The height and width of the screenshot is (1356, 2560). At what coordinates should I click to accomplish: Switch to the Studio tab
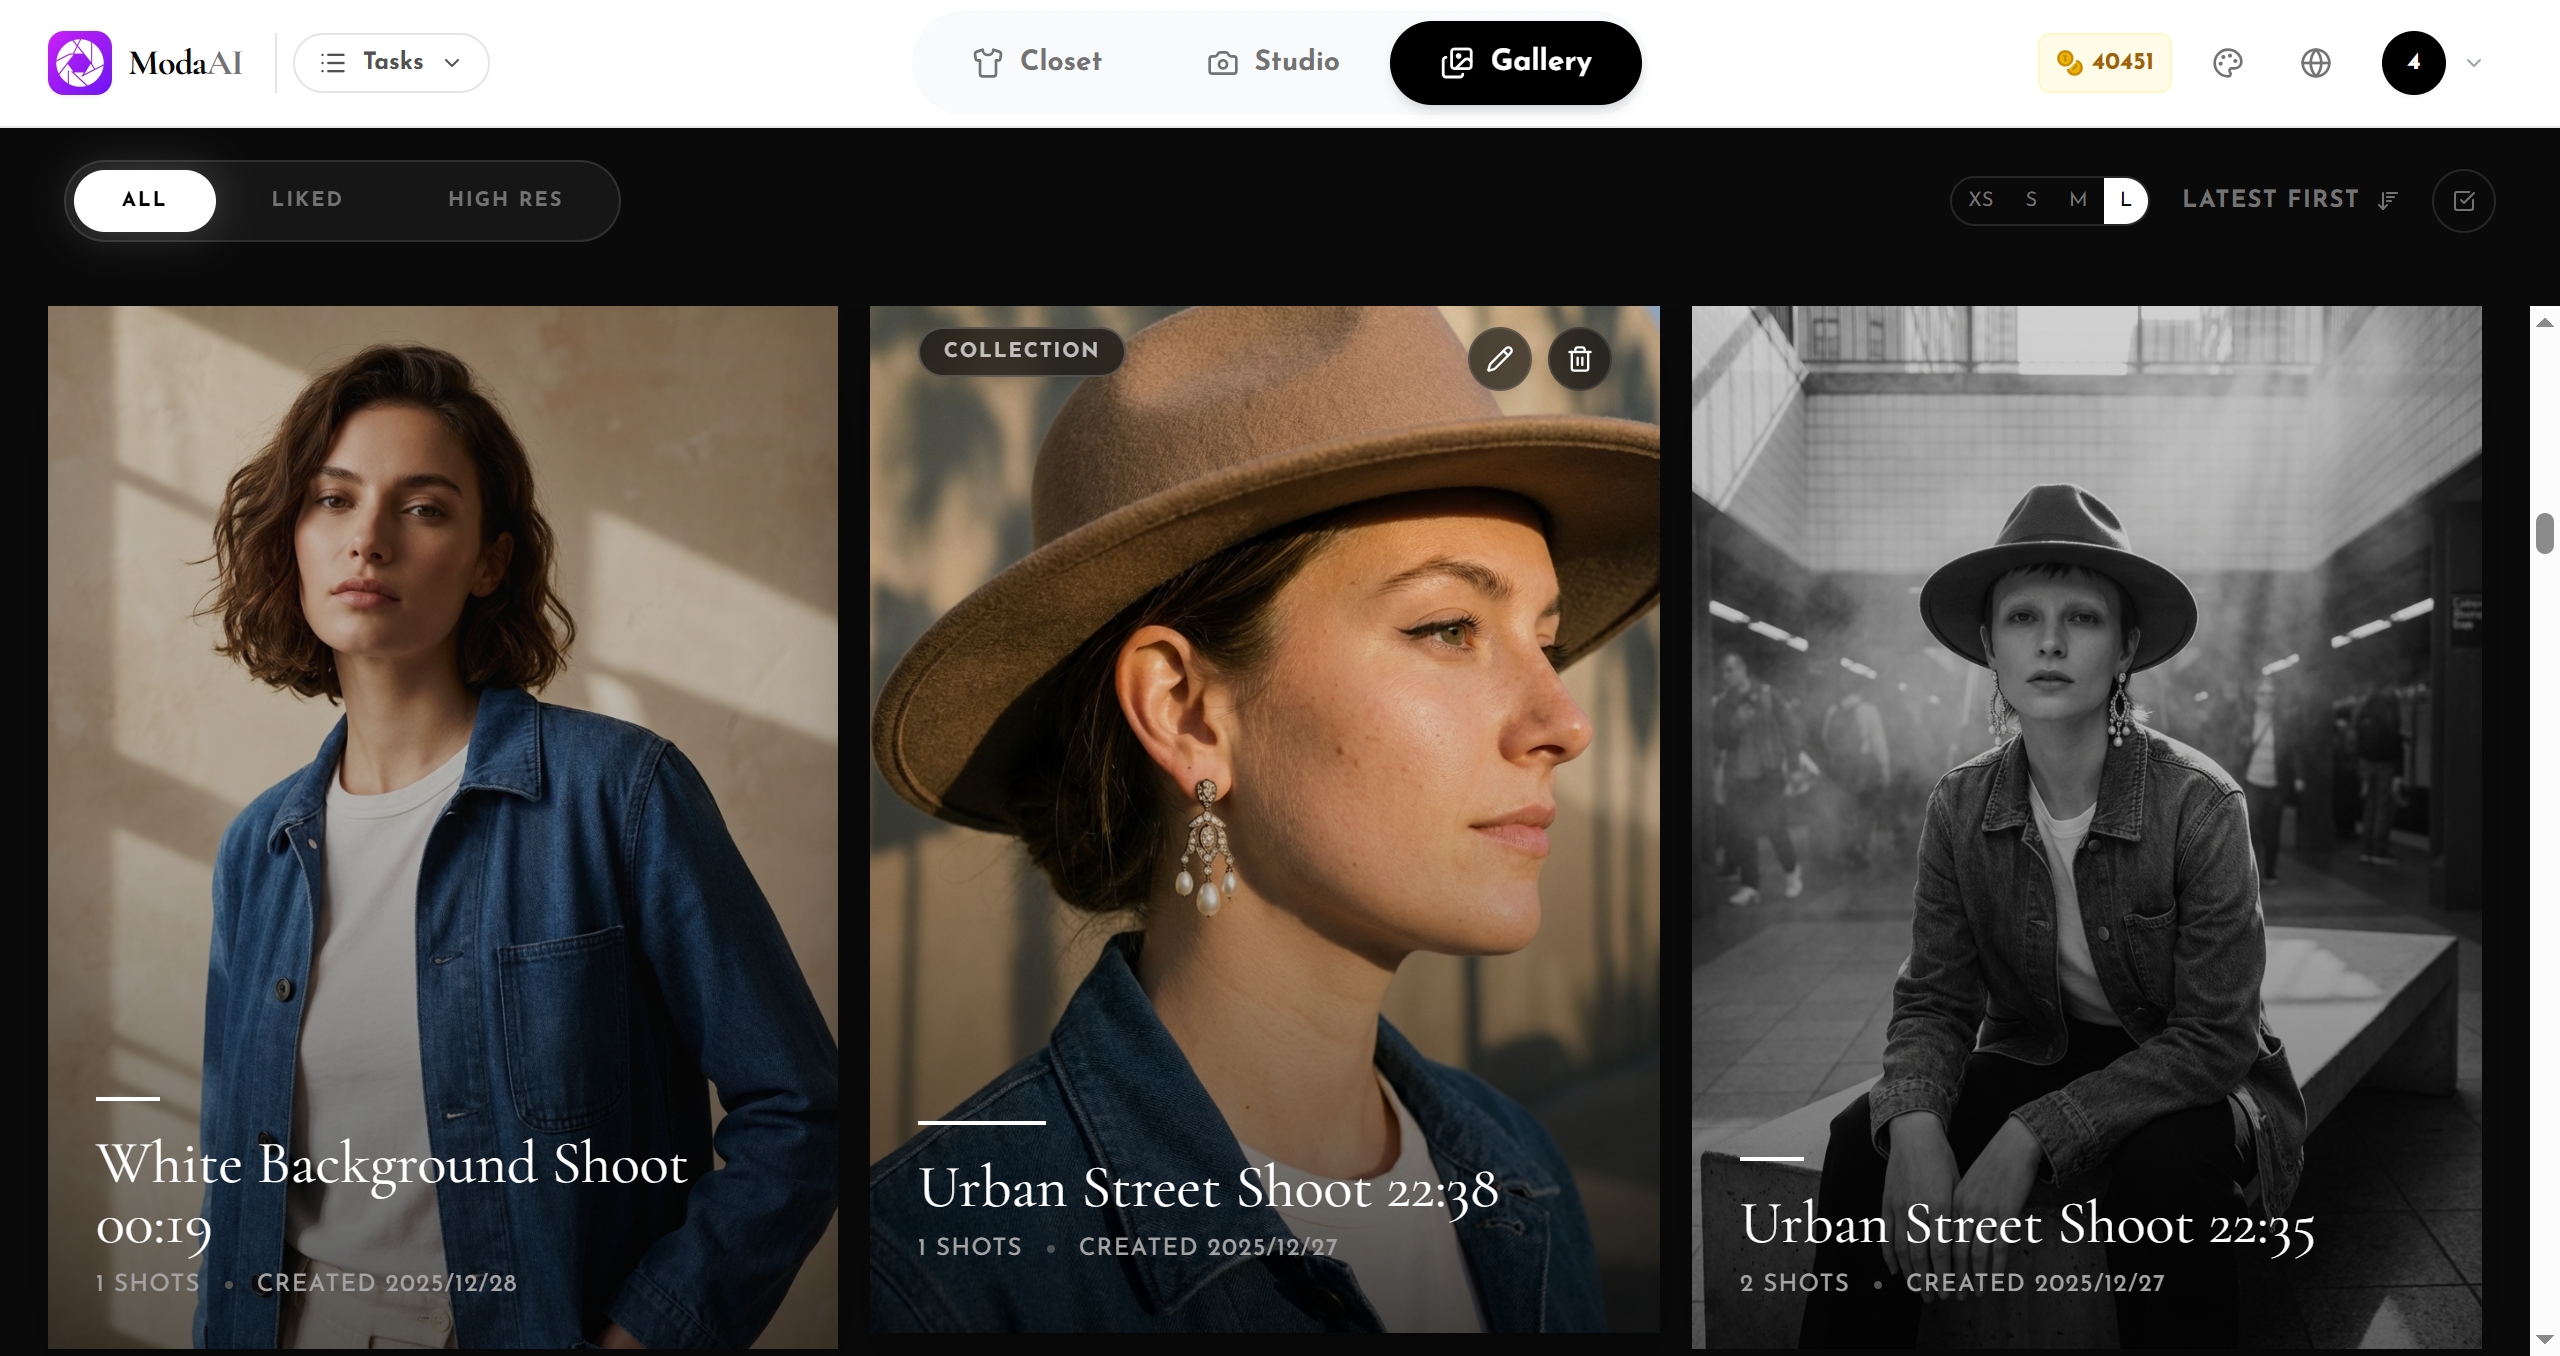pyautogui.click(x=1273, y=62)
